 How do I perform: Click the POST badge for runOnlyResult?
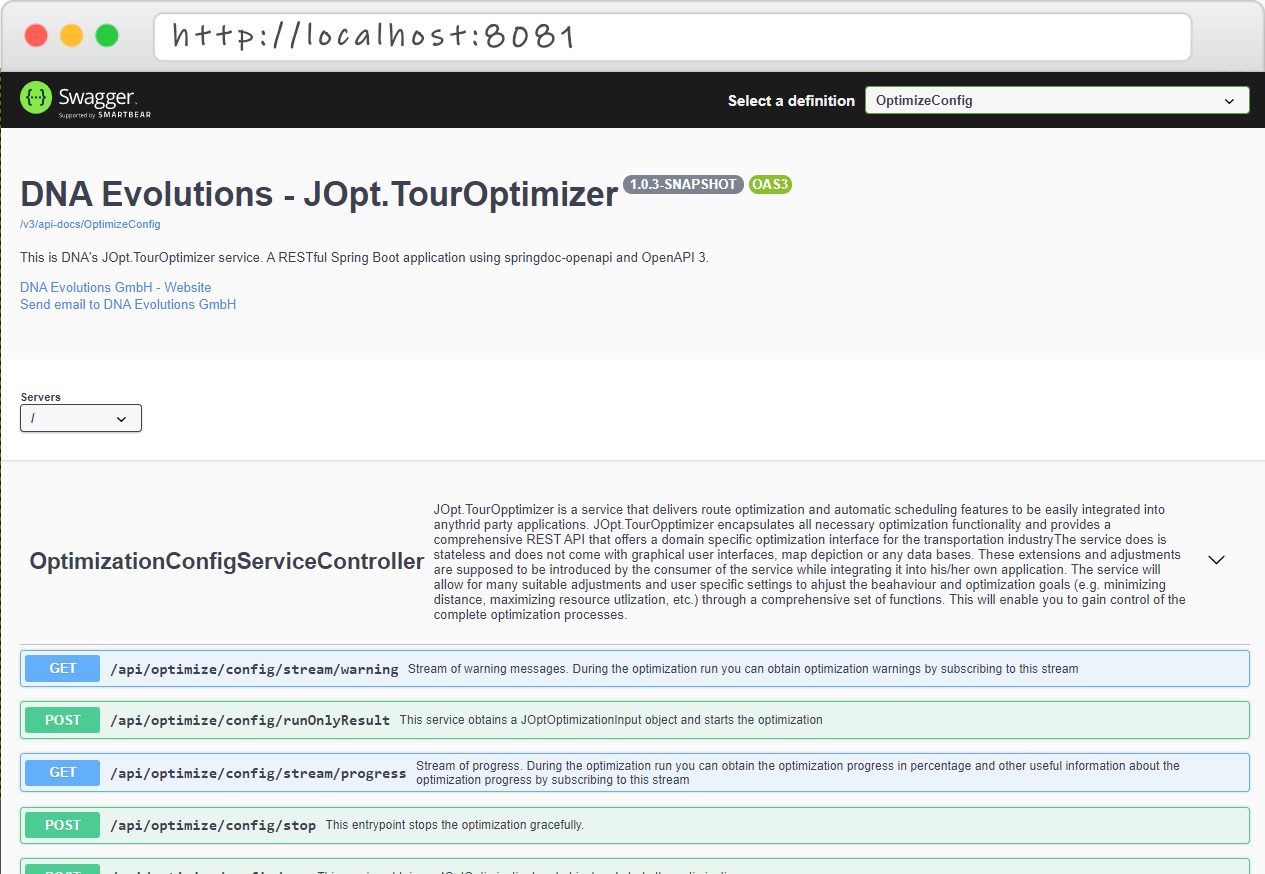tap(62, 720)
